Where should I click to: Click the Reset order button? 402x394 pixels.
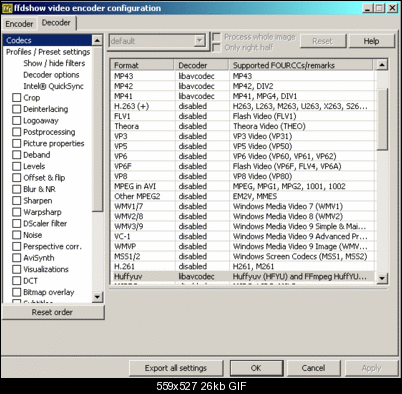click(x=52, y=312)
